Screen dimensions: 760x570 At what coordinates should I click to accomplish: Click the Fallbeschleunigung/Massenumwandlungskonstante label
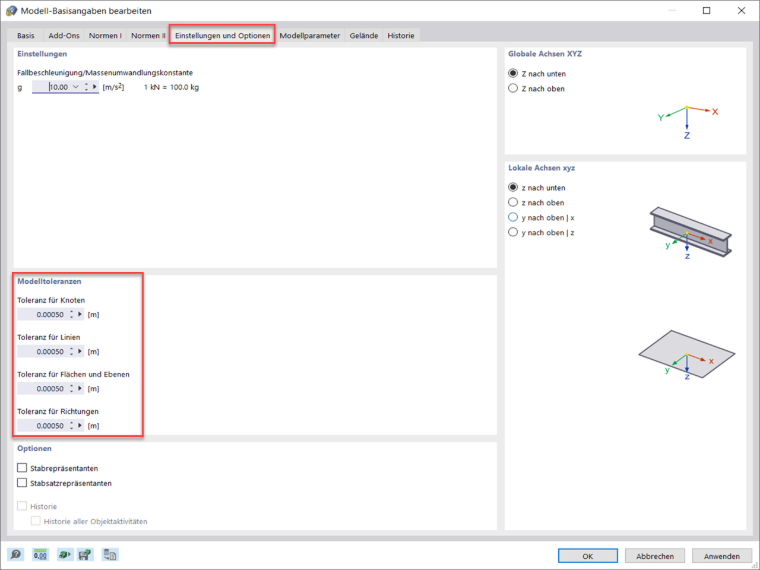105,72
